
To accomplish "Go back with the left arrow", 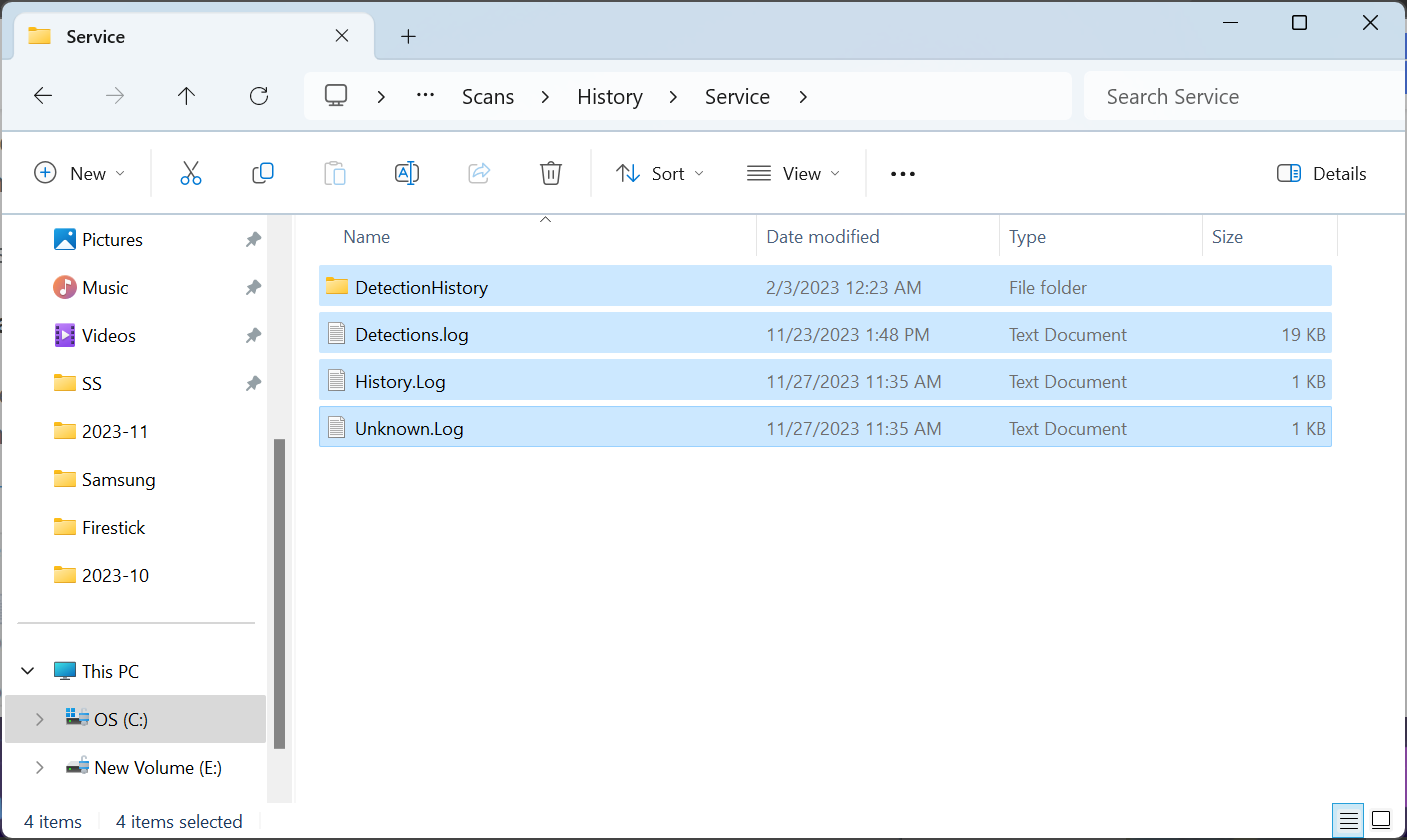I will 43,96.
